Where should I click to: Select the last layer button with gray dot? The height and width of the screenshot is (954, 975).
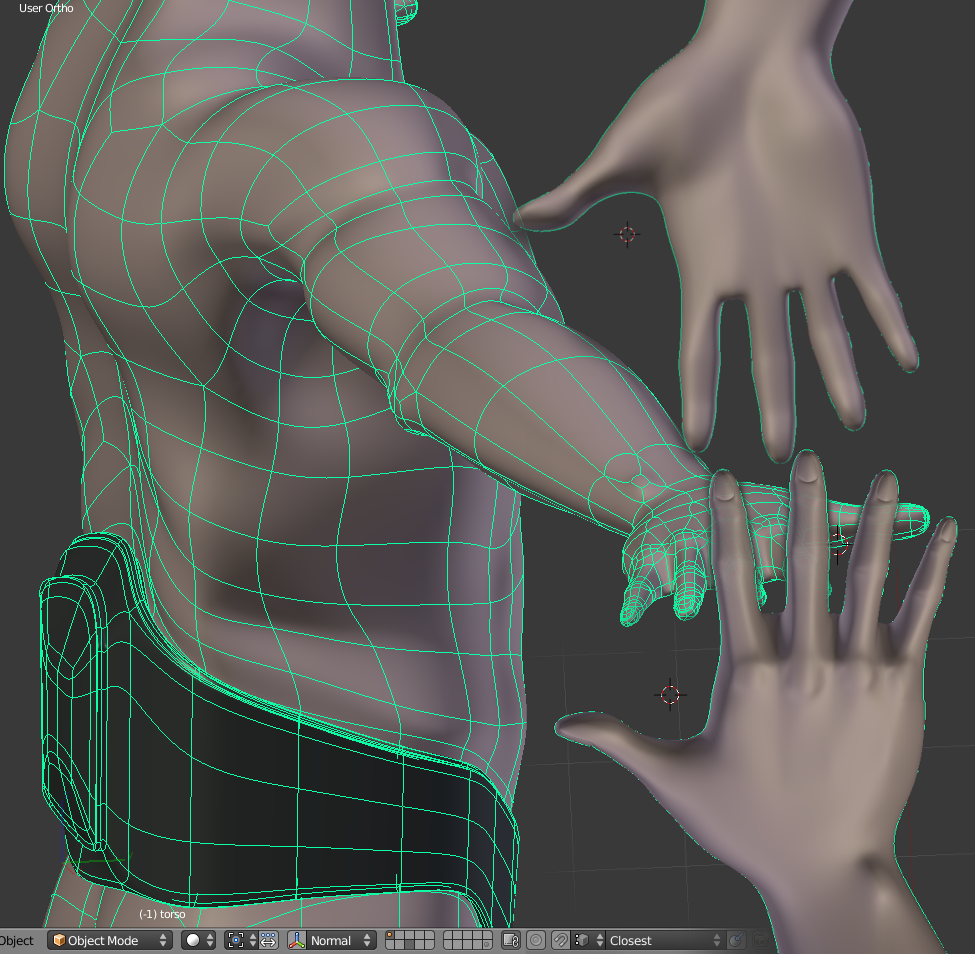(x=486, y=945)
